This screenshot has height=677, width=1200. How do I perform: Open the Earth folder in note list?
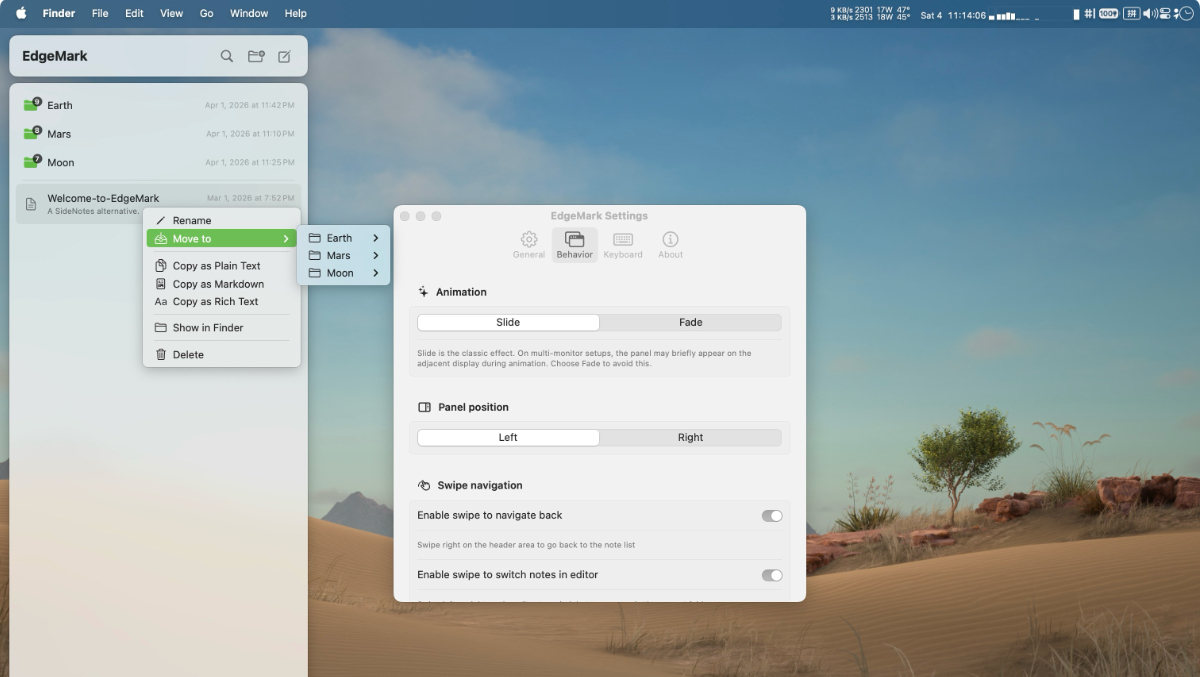click(60, 105)
